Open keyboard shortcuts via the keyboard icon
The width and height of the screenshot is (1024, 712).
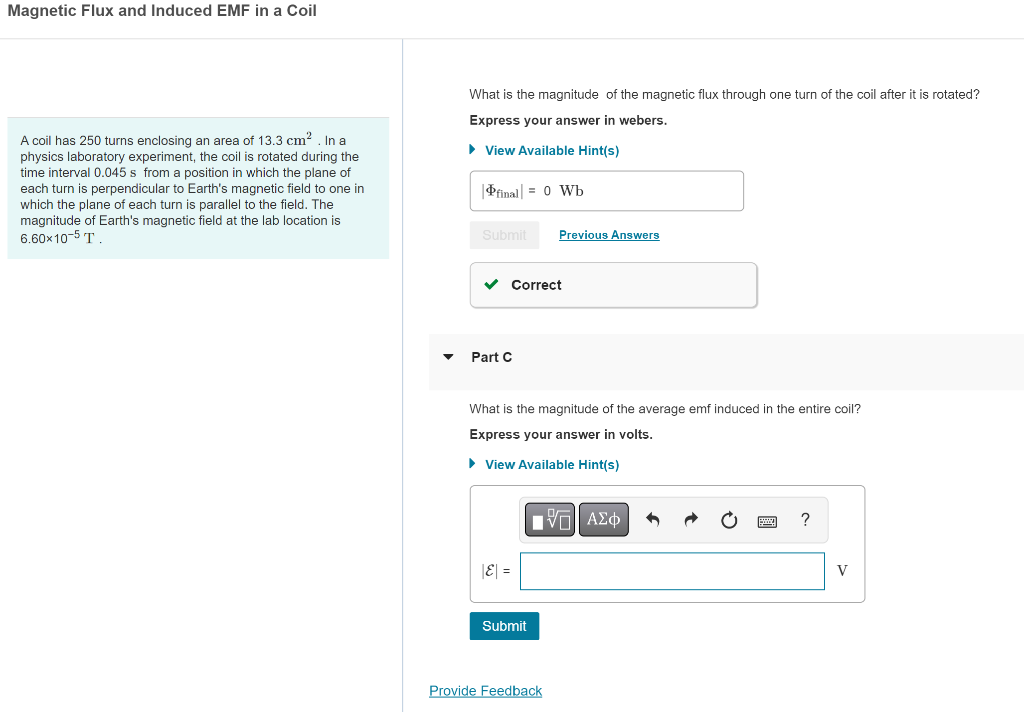[766, 519]
